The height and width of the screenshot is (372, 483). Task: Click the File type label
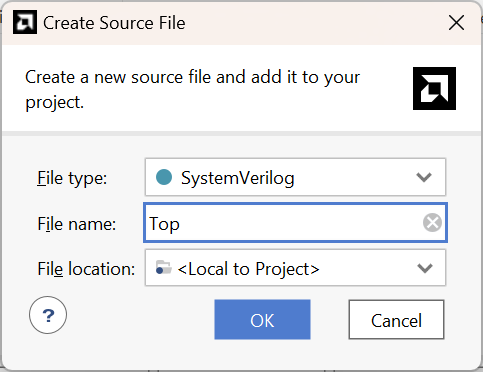point(72,178)
